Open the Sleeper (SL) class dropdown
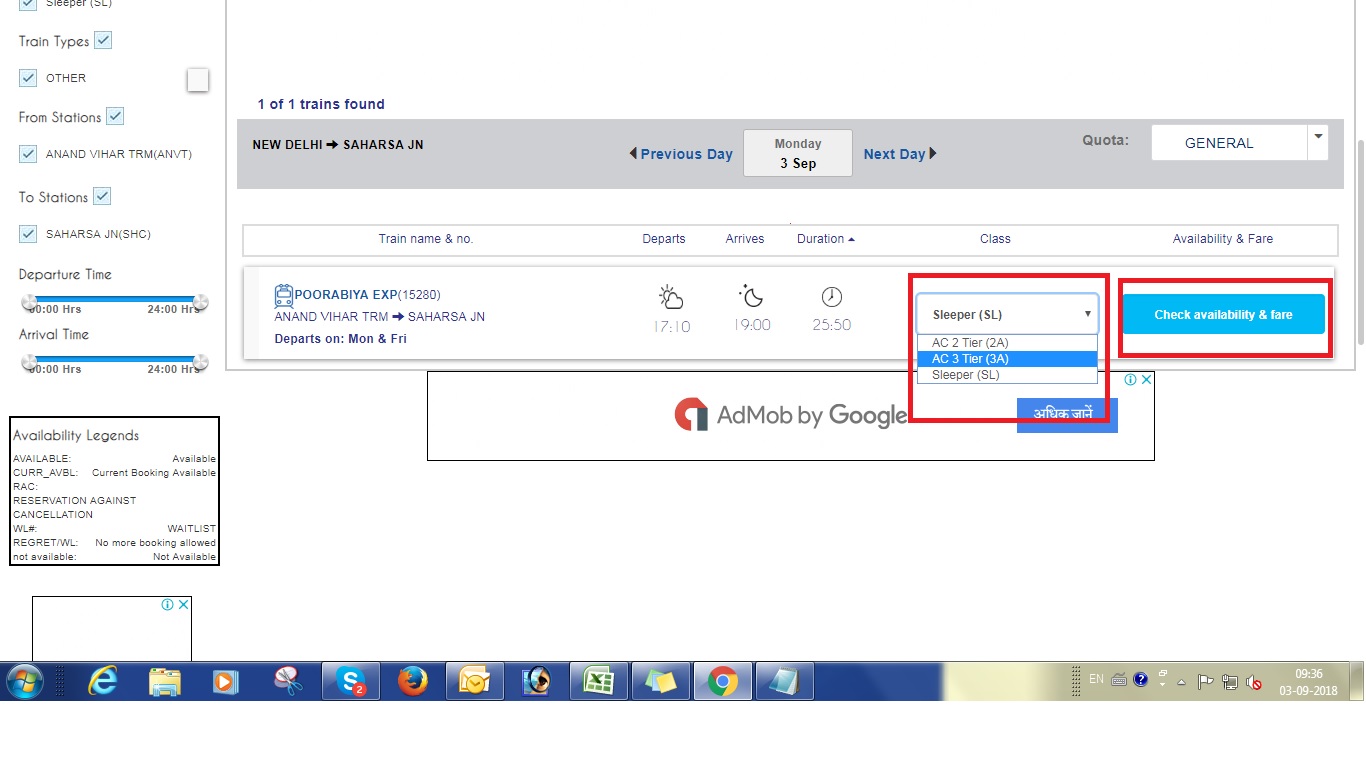 tap(1008, 314)
